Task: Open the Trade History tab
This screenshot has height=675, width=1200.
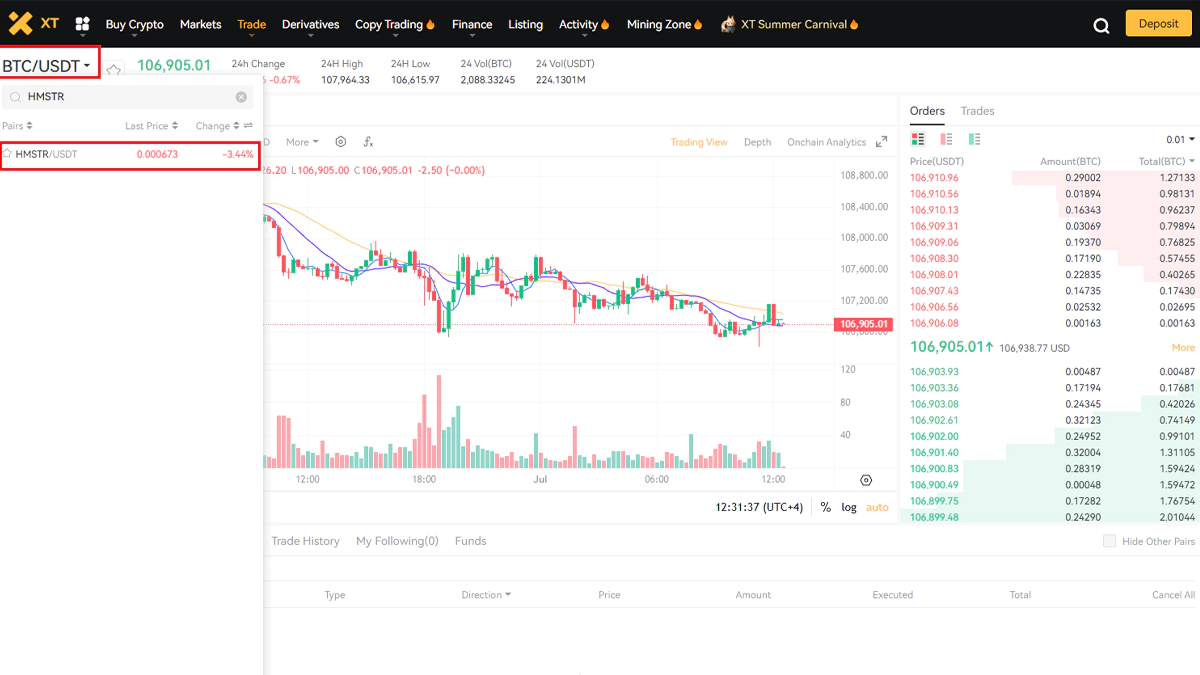Action: coord(306,541)
